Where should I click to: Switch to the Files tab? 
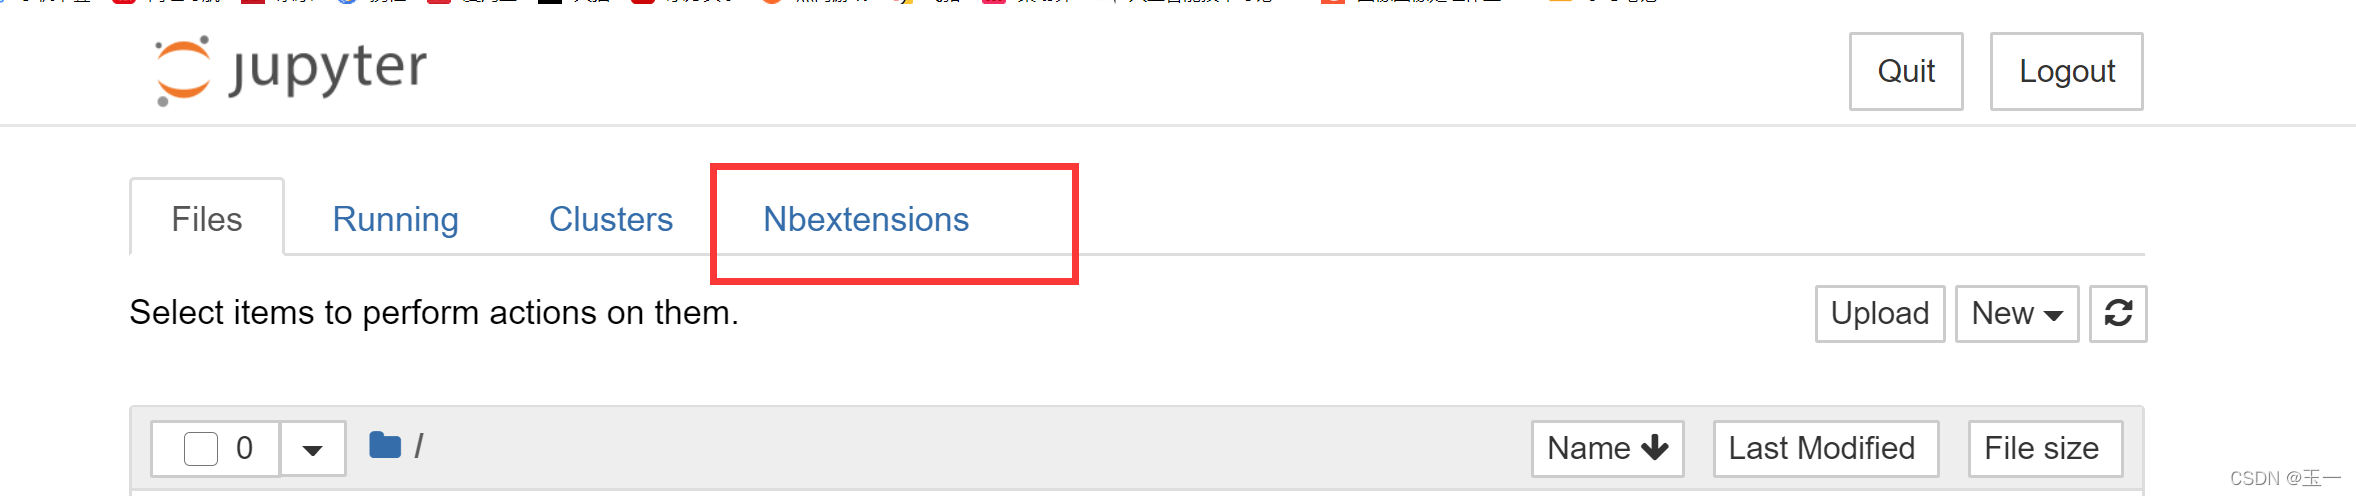pyautogui.click(x=207, y=219)
